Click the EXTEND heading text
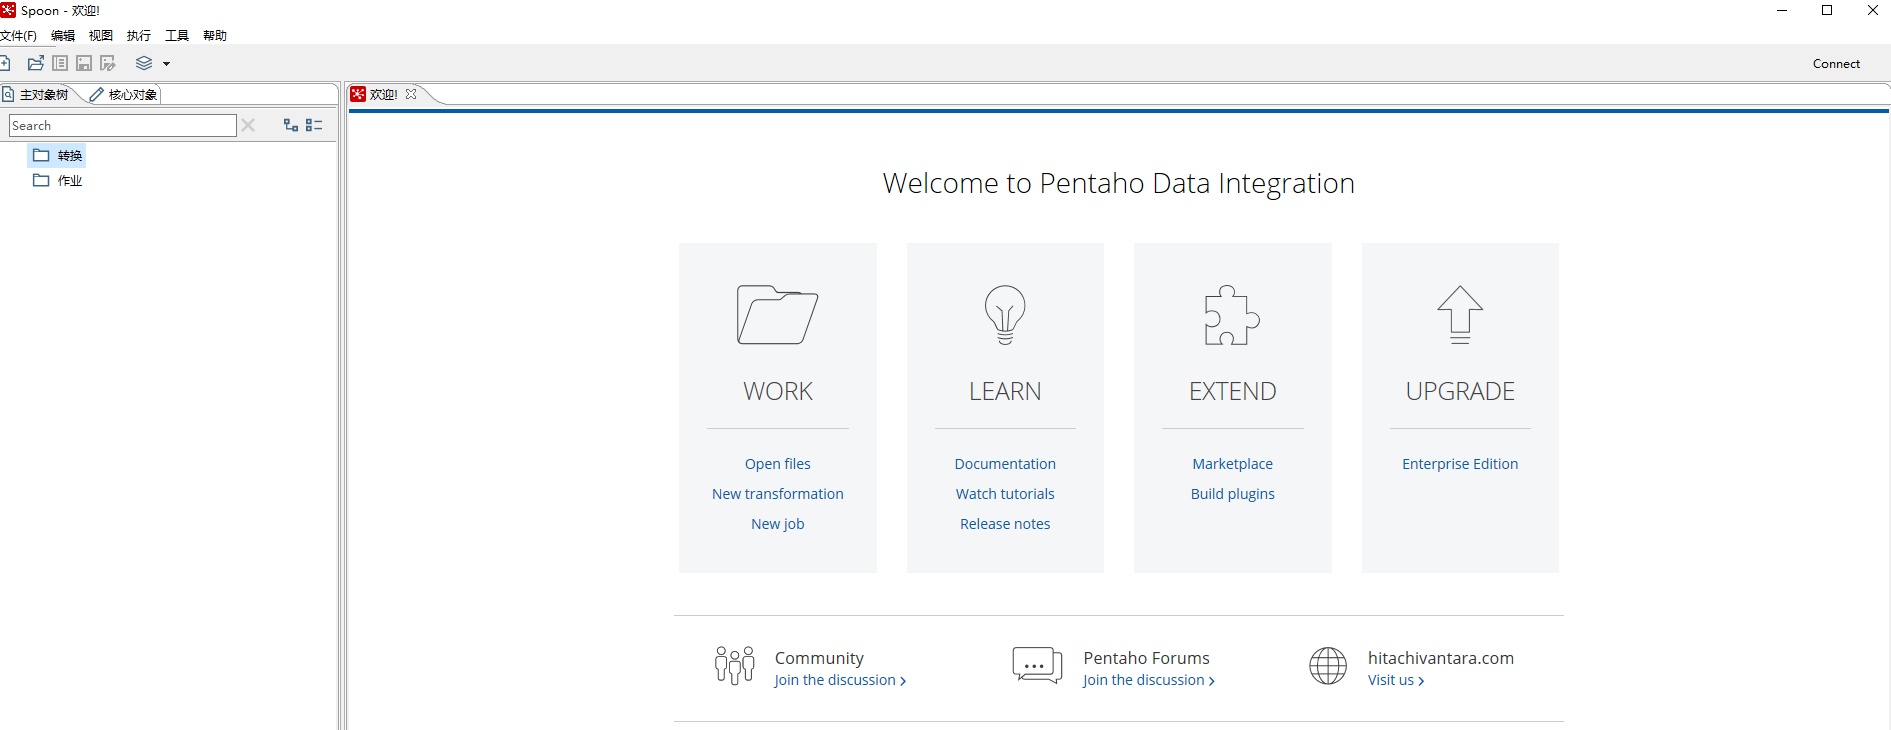Viewport: 1891px width, 730px height. click(1232, 391)
